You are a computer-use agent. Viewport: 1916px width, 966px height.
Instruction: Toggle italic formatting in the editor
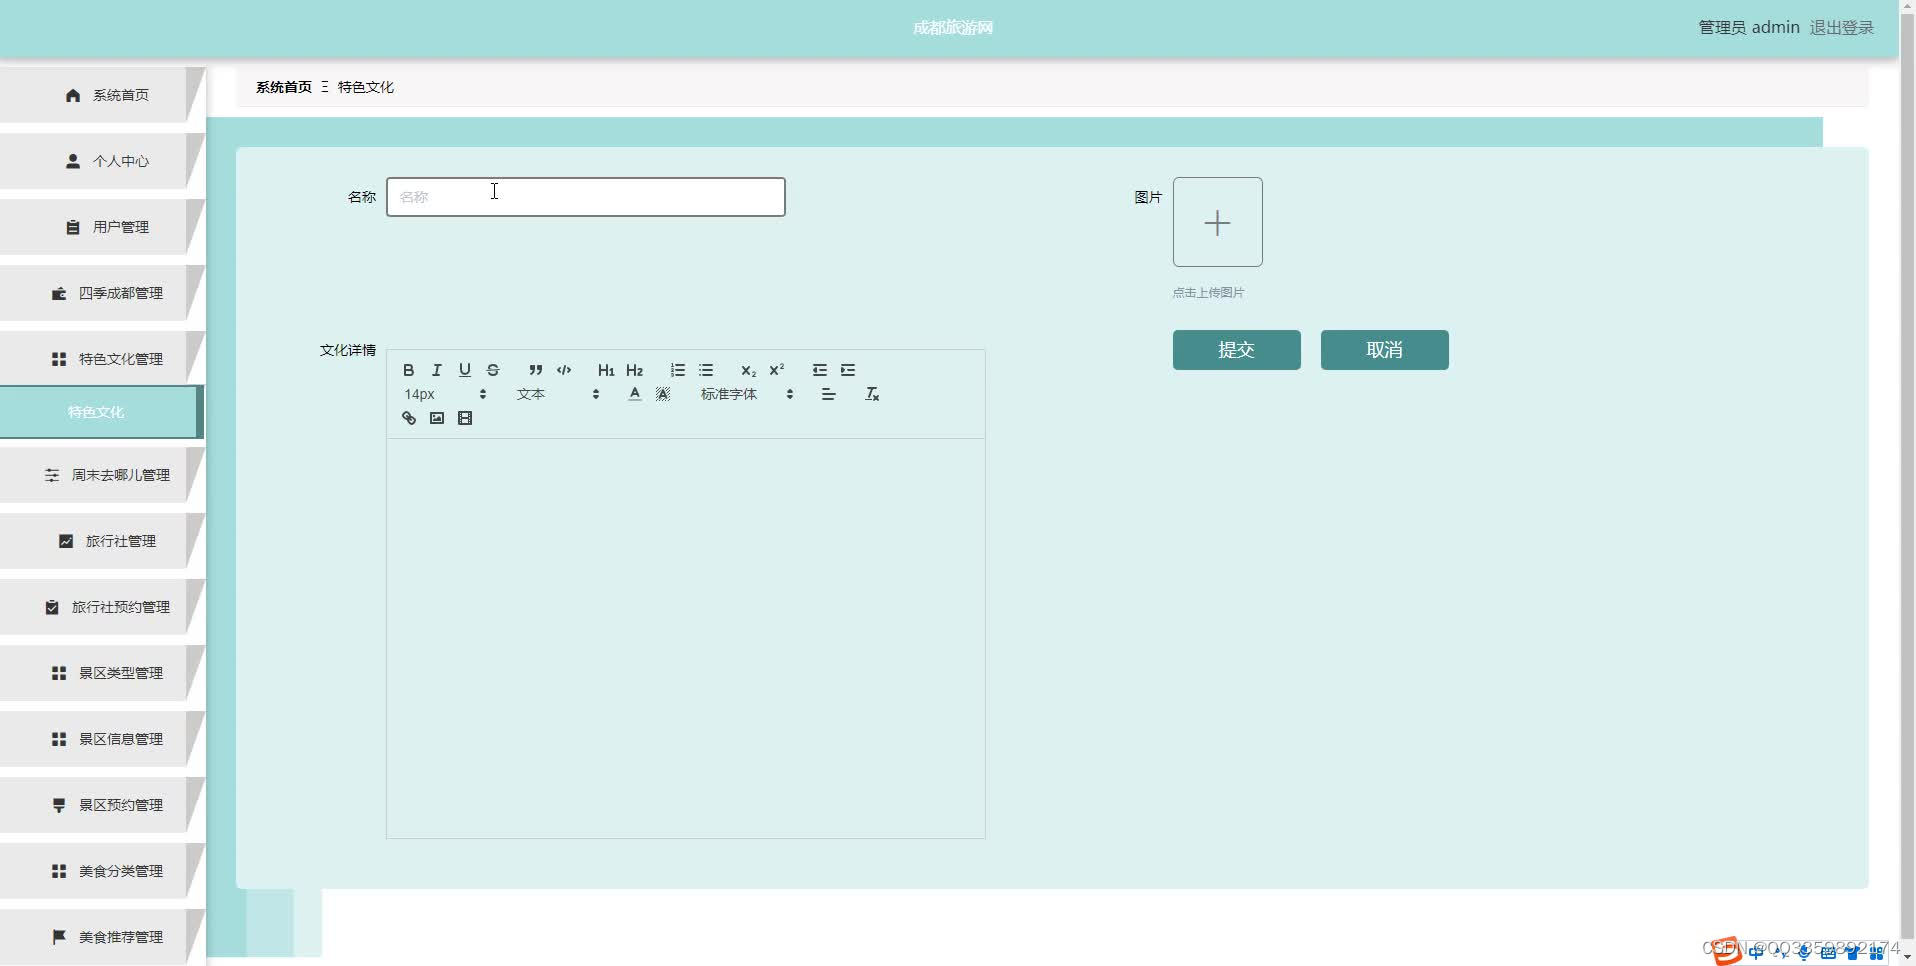[436, 370]
